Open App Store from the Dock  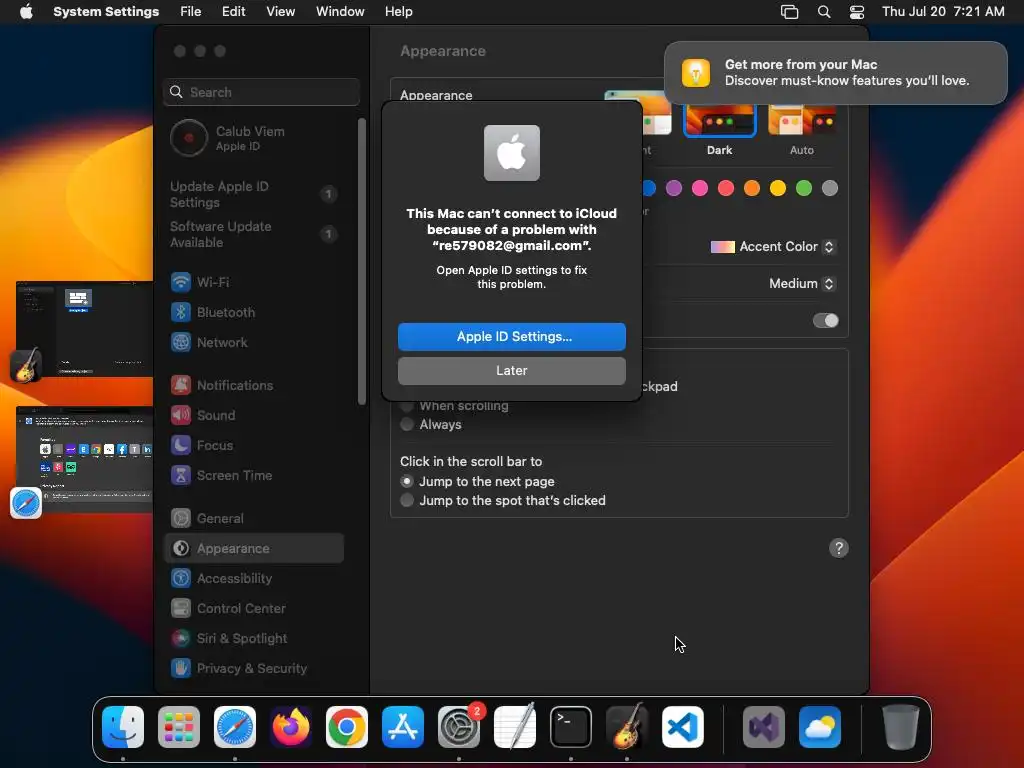[x=403, y=727]
